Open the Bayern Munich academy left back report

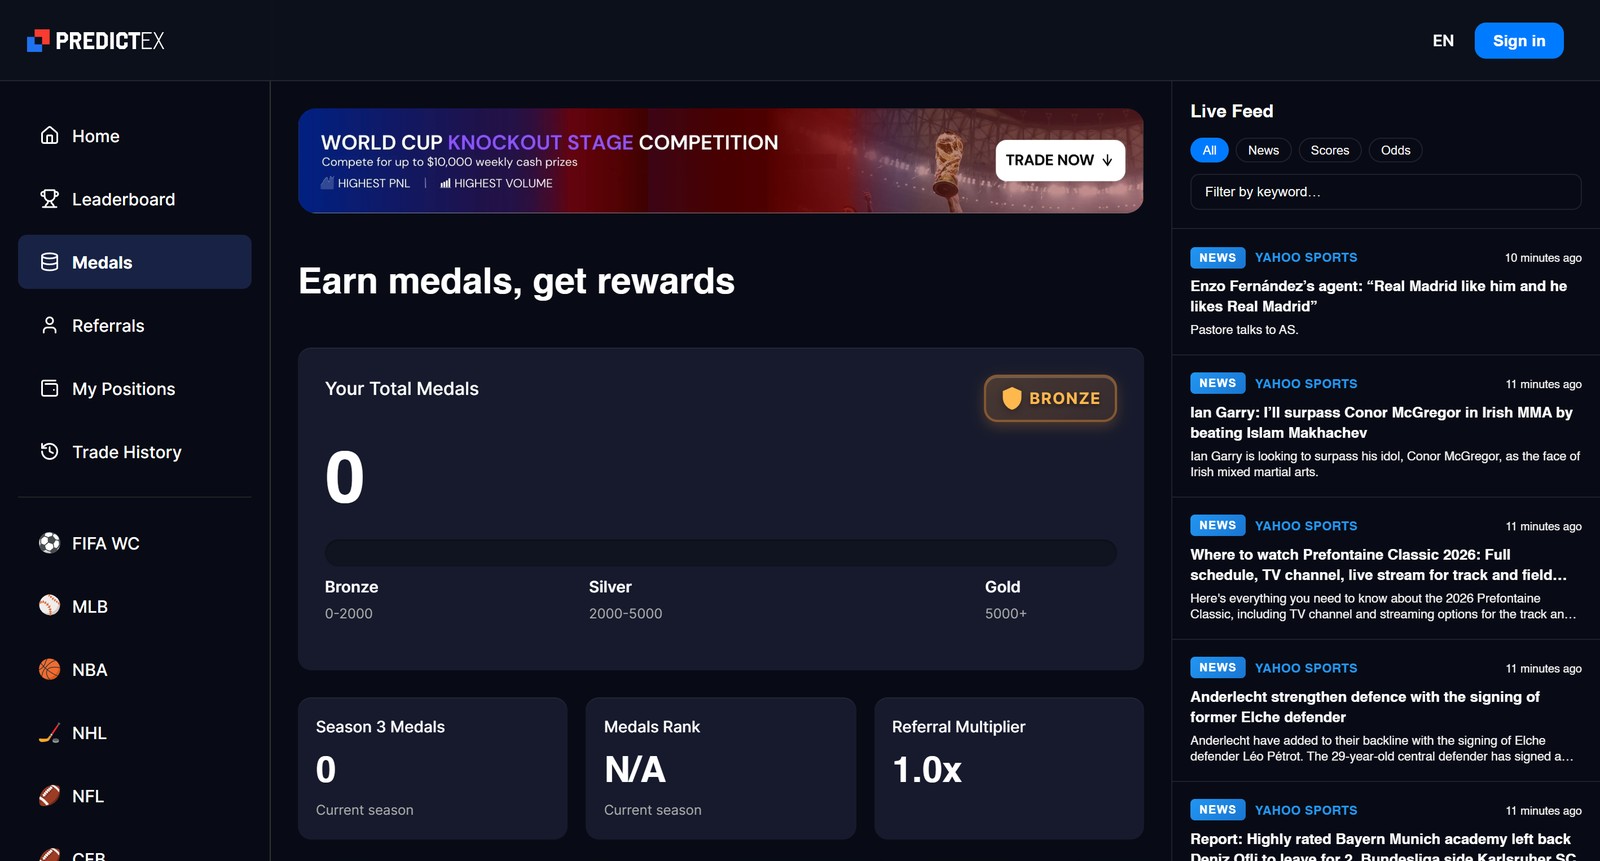tap(1383, 846)
